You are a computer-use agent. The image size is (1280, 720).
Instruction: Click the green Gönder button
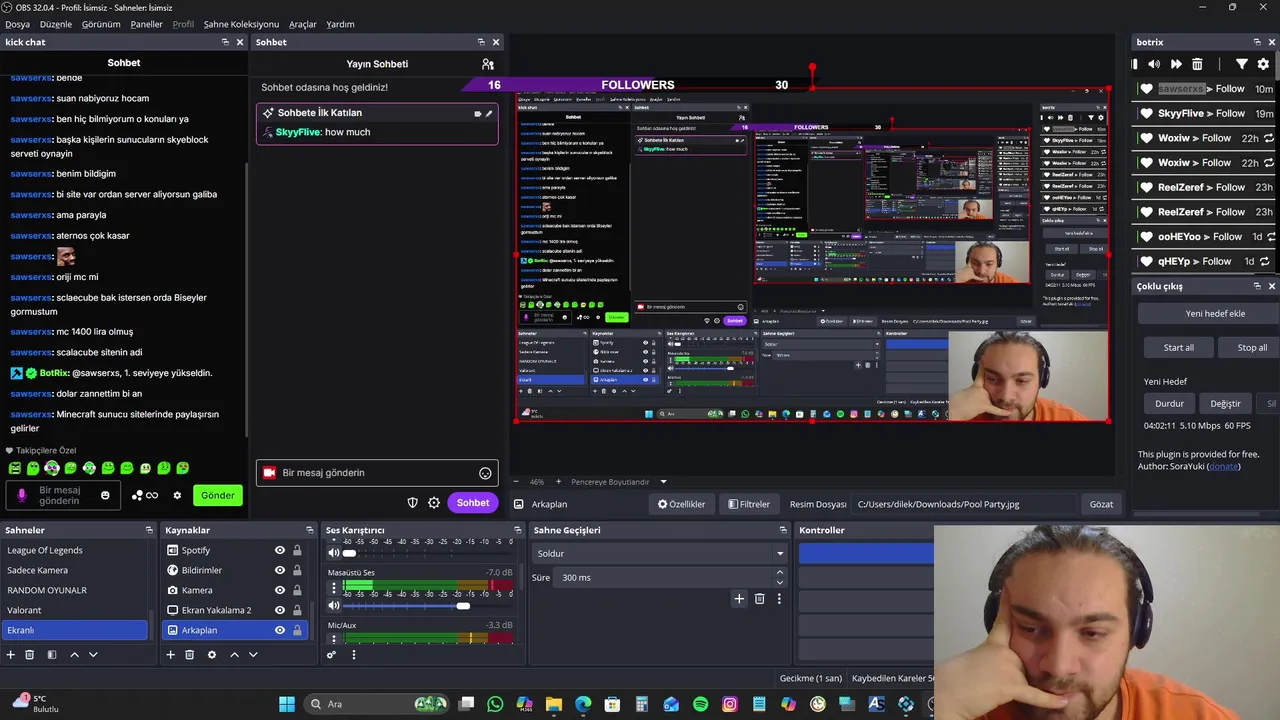[x=218, y=495]
